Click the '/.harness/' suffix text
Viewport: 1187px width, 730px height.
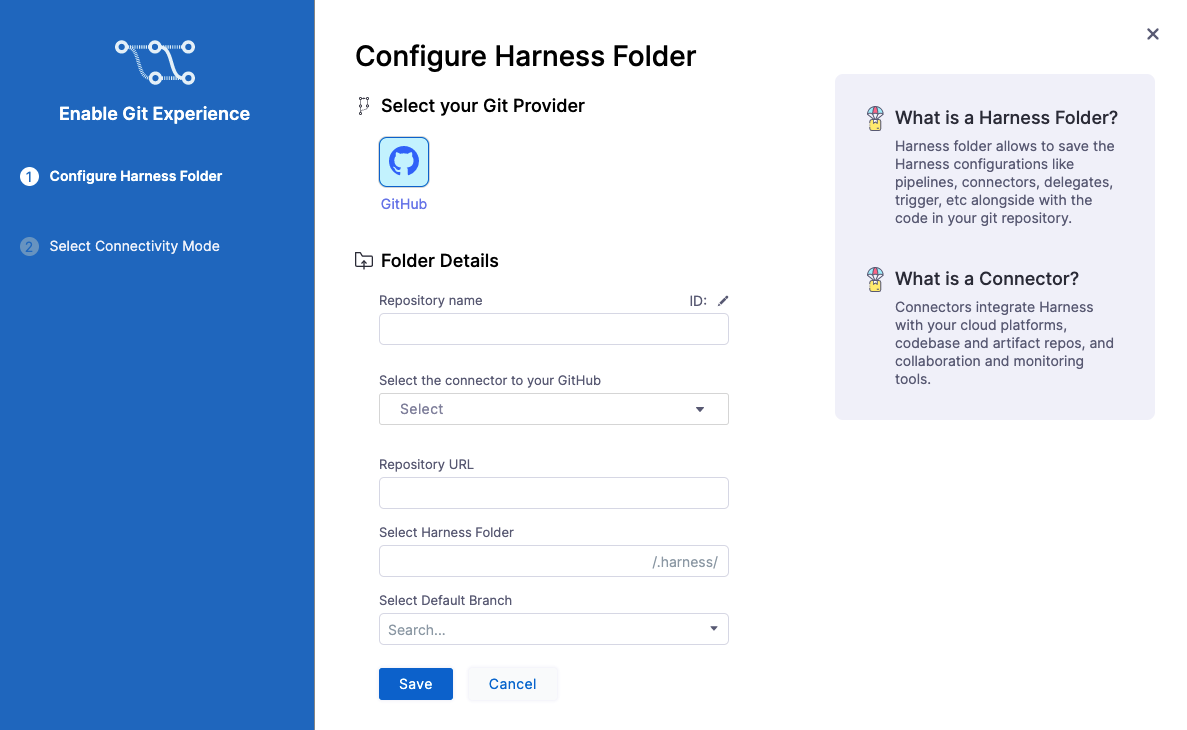click(x=684, y=562)
